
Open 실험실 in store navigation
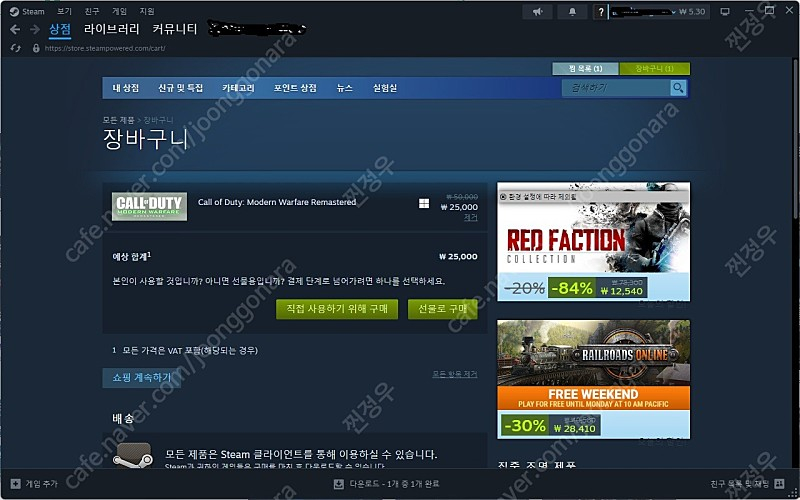click(x=385, y=88)
